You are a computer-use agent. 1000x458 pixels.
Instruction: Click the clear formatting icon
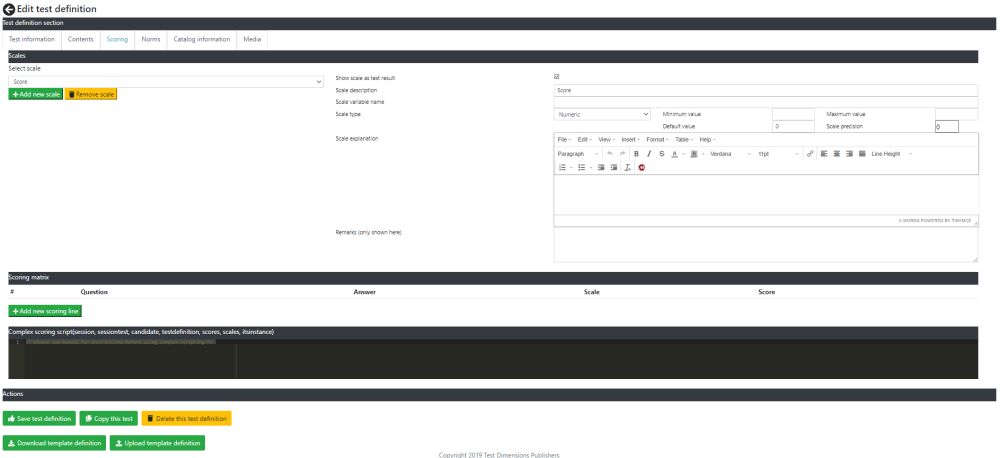(628, 167)
